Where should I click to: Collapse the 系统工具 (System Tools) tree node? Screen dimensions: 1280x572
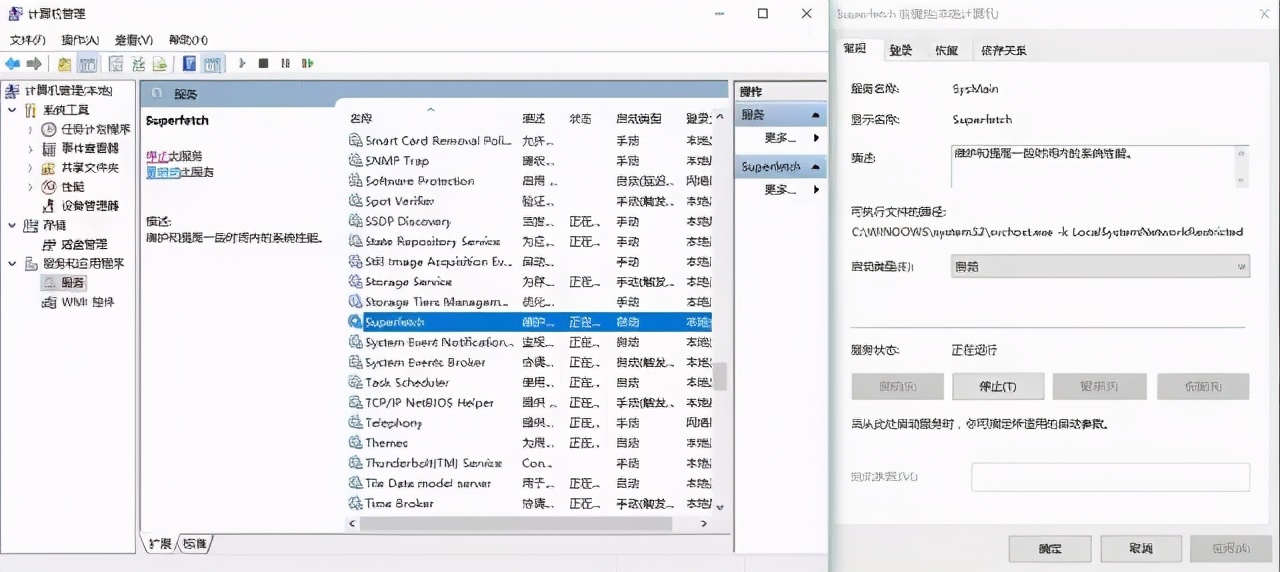point(11,110)
